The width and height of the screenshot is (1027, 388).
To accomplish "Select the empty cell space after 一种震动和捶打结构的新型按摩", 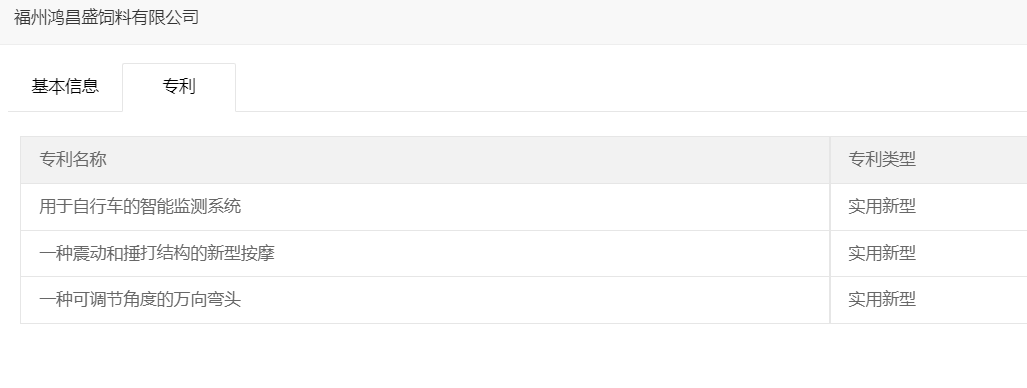I will click(550, 253).
